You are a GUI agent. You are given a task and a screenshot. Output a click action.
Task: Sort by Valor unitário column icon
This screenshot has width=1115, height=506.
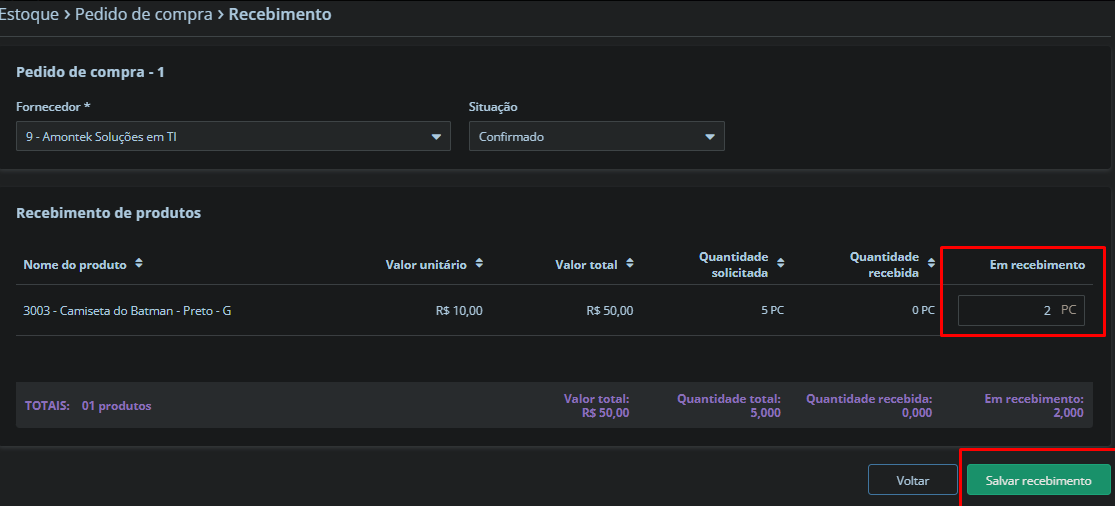(479, 264)
